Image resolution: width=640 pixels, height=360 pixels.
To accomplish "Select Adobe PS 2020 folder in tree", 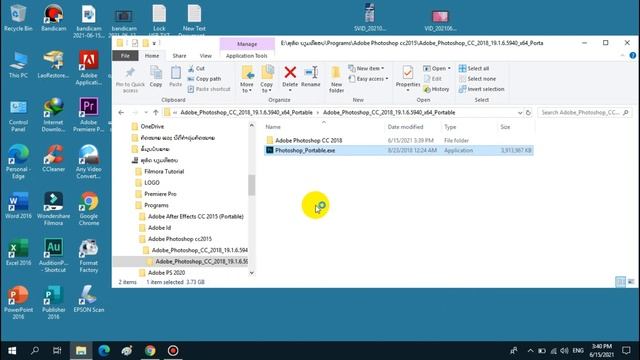I will [x=166, y=273].
